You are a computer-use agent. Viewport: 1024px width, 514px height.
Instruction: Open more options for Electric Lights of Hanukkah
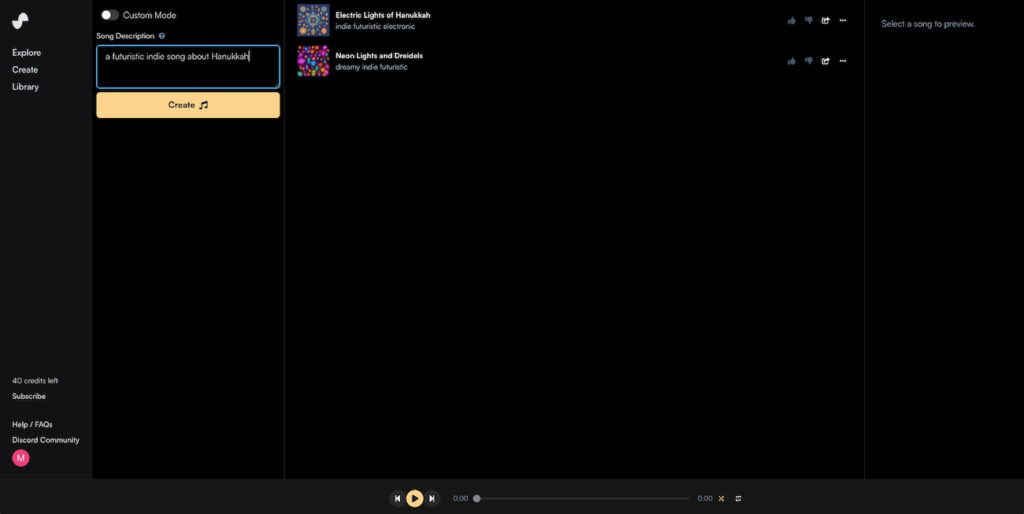click(842, 20)
